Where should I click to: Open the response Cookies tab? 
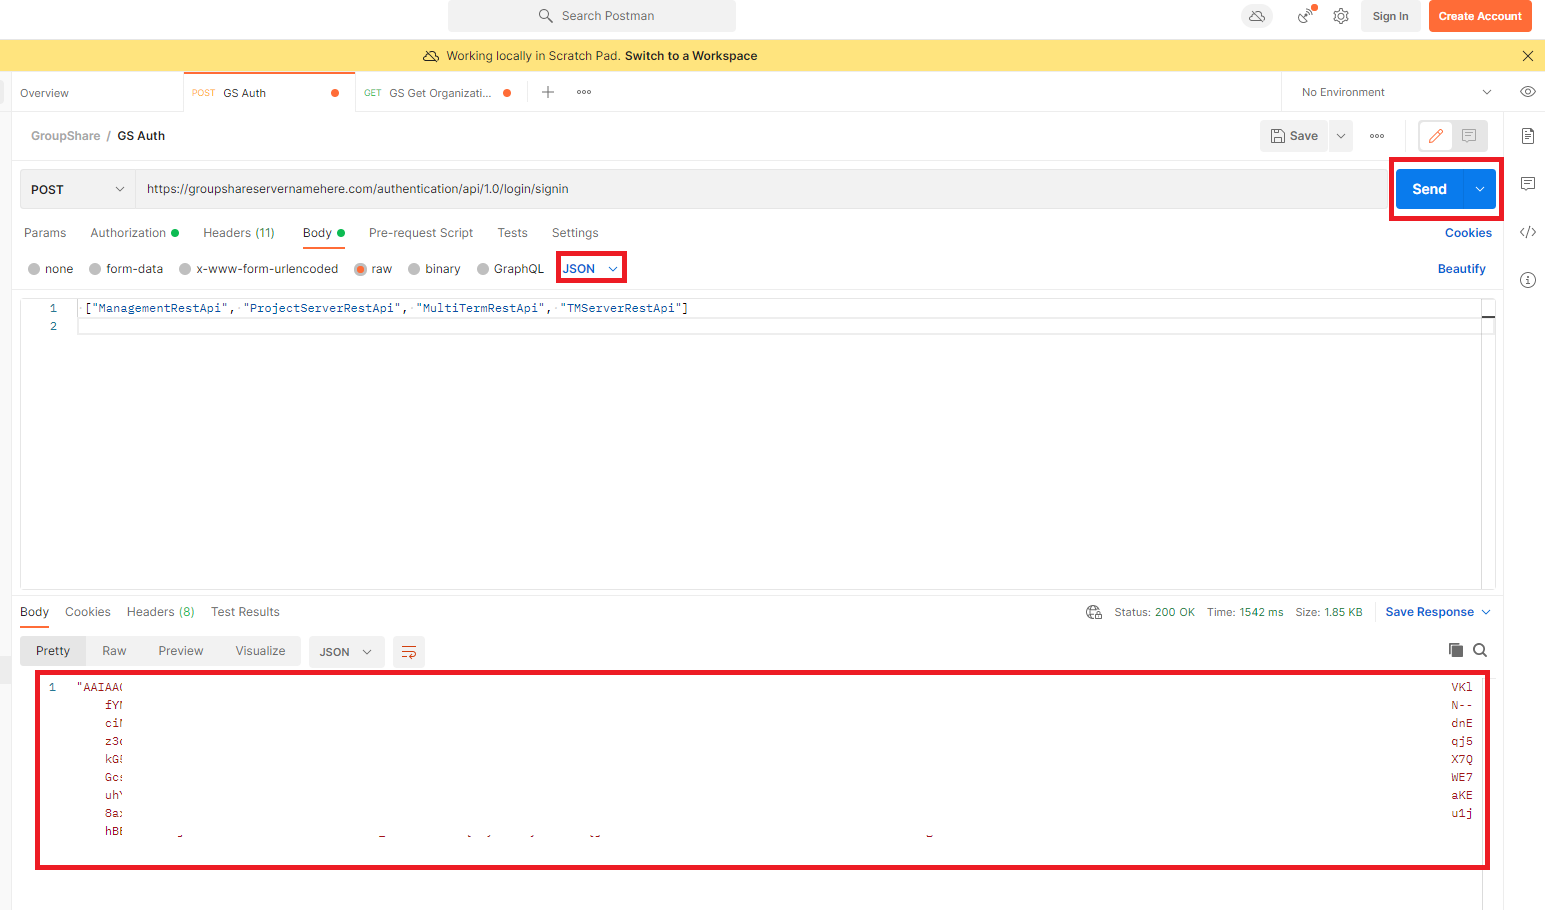pyautogui.click(x=88, y=612)
